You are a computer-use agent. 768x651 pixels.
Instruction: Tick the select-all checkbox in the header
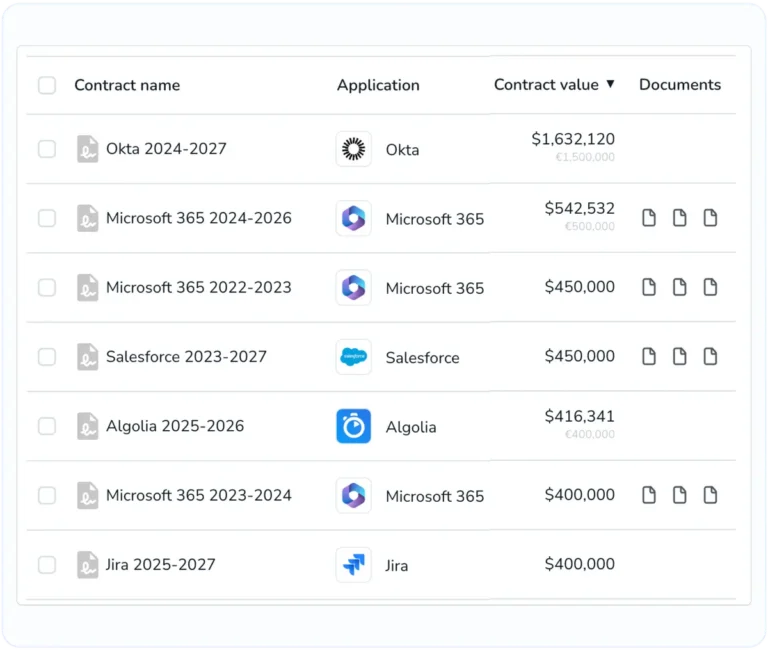(47, 85)
